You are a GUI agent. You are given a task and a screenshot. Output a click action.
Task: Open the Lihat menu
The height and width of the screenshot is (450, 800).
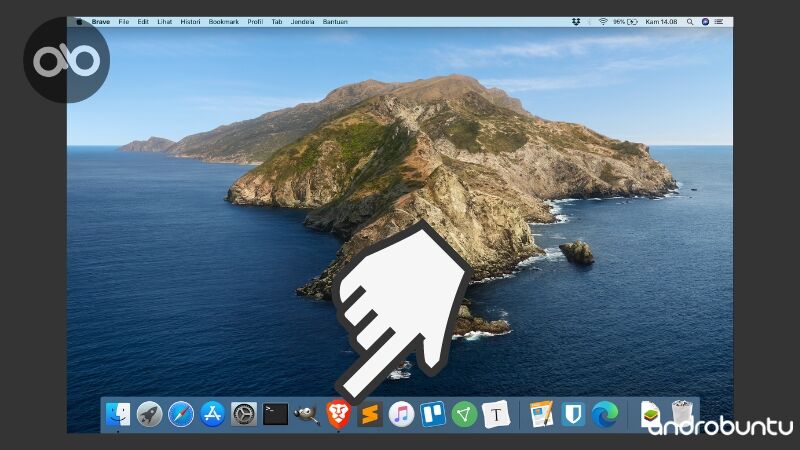[x=164, y=22]
